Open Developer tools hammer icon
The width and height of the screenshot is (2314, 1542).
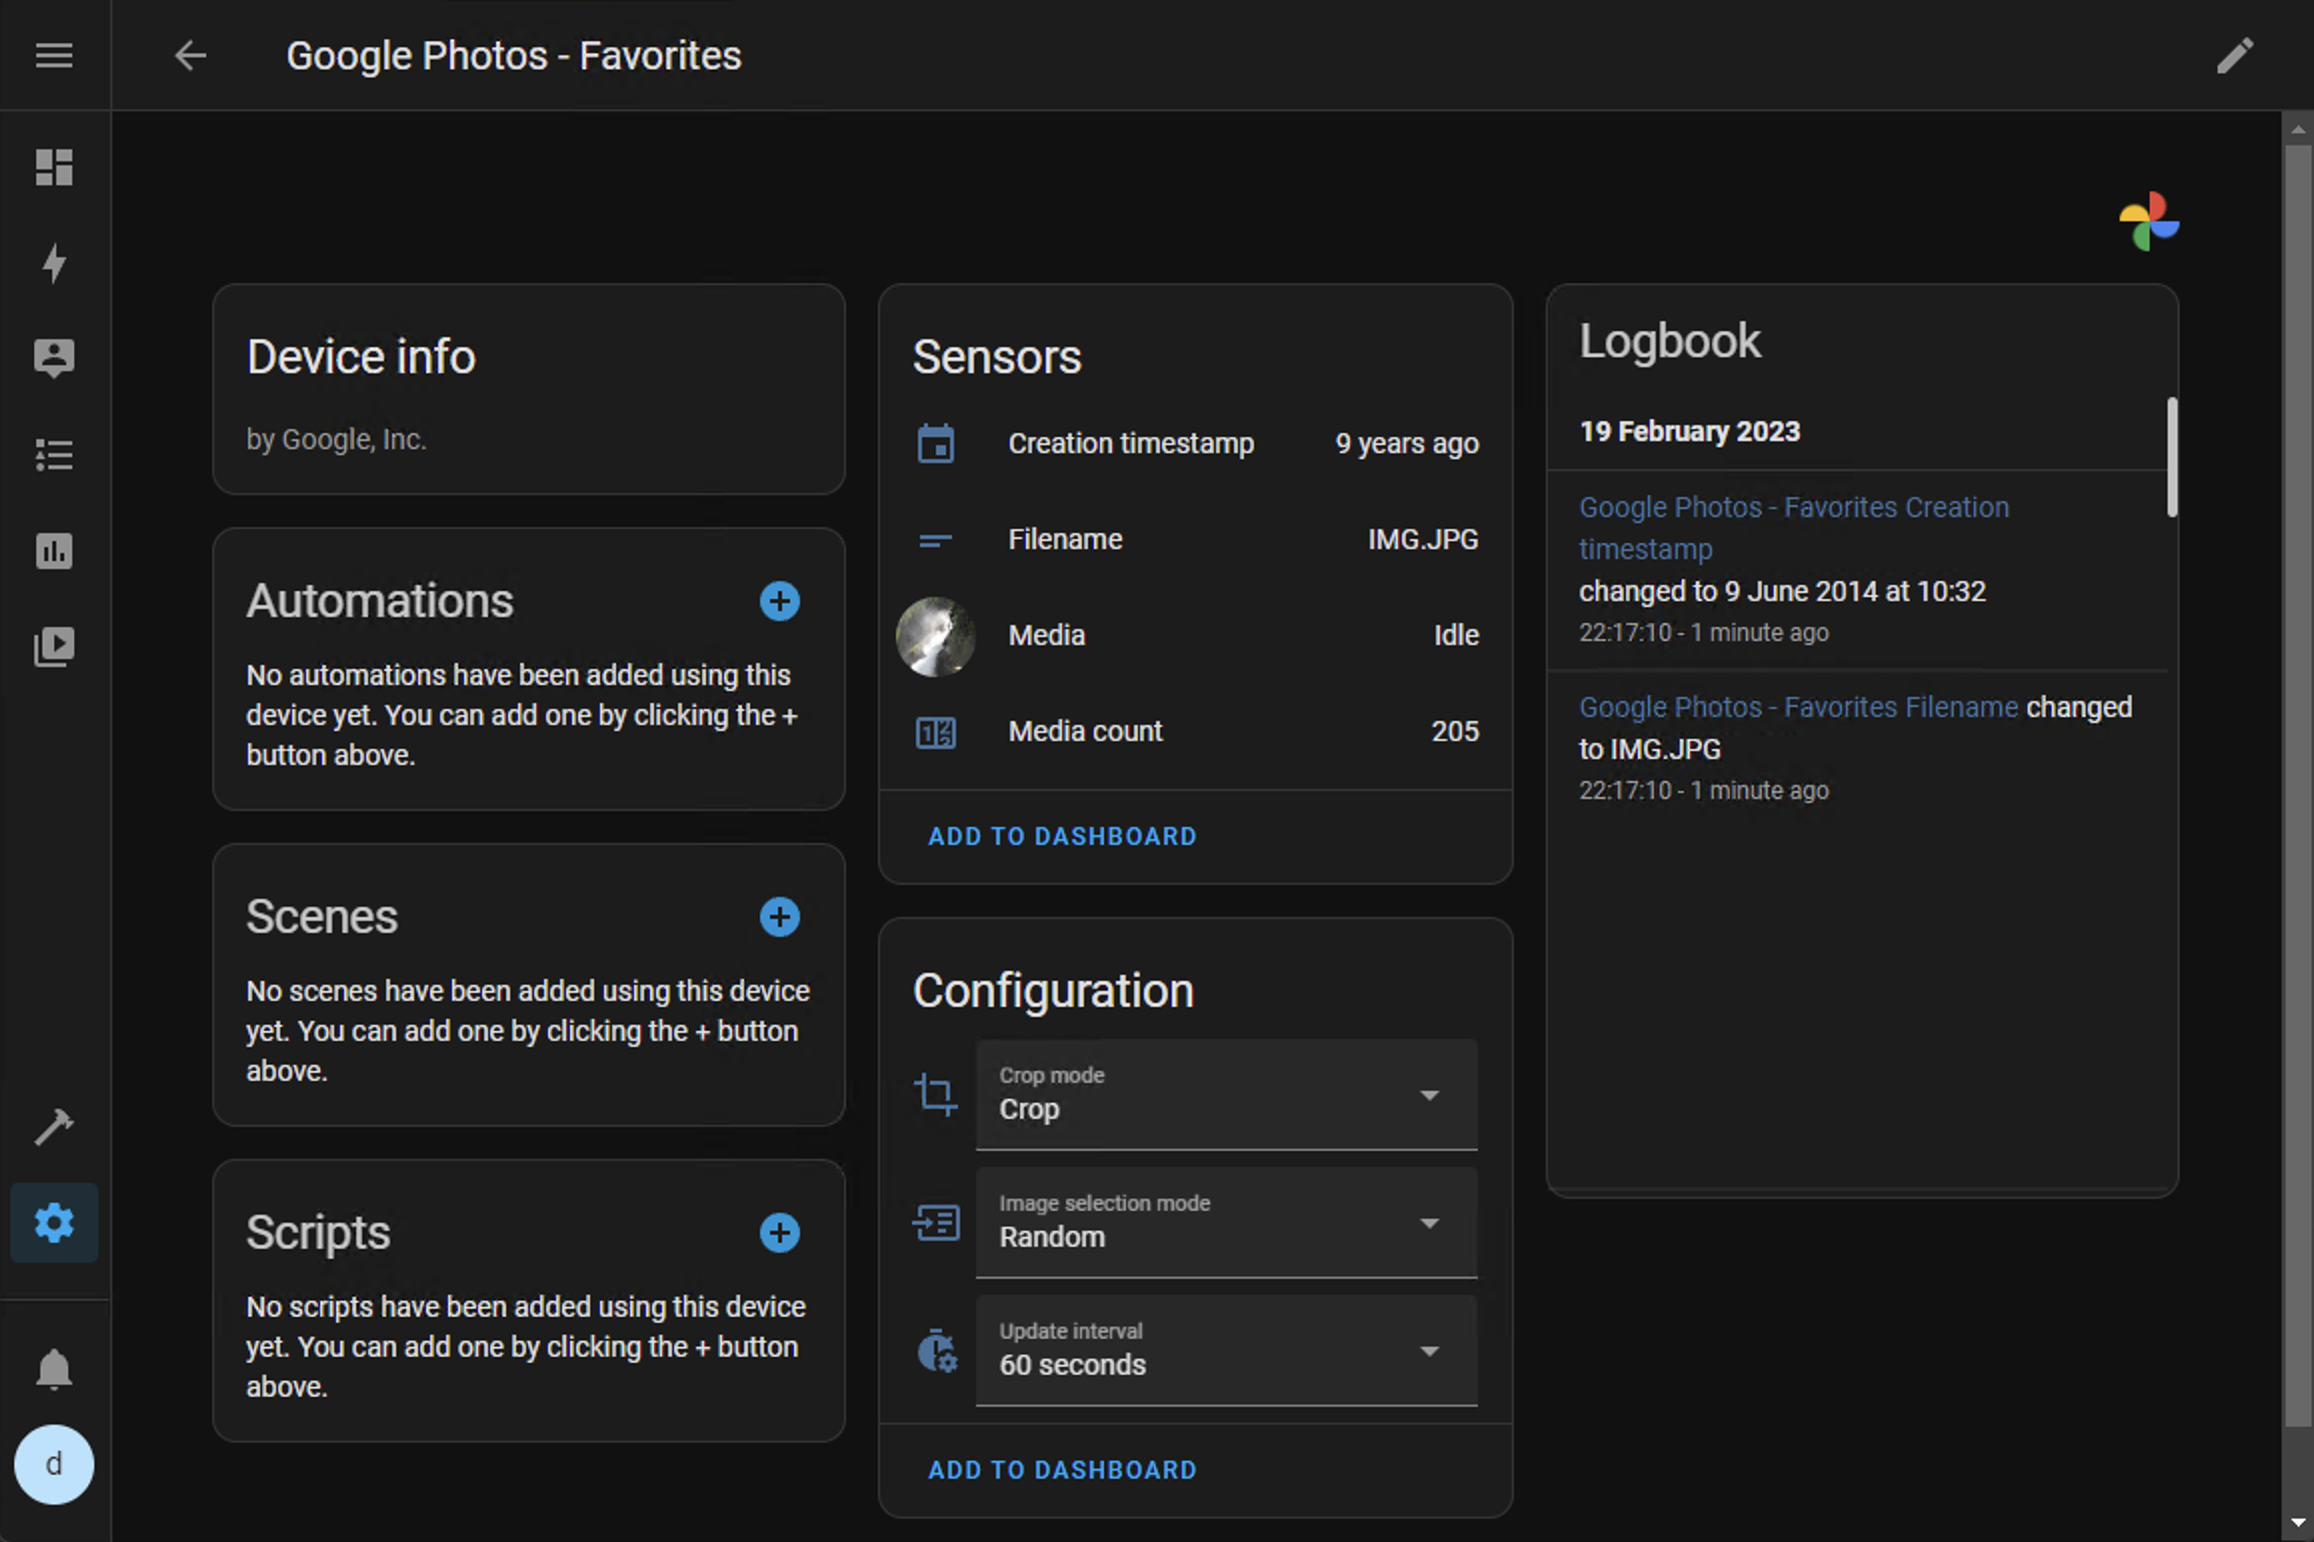pyautogui.click(x=54, y=1127)
